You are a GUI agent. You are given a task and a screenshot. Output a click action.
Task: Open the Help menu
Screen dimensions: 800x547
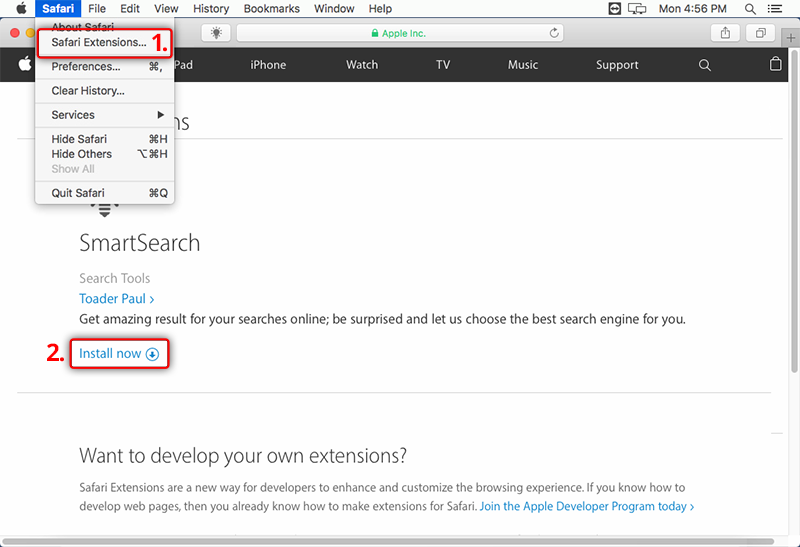[380, 8]
